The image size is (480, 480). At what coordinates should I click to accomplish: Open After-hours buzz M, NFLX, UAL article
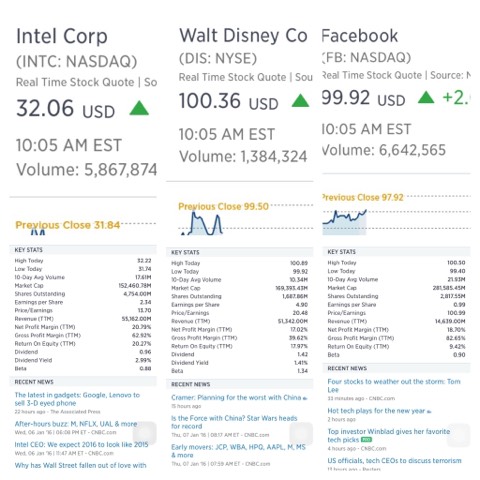click(76, 424)
